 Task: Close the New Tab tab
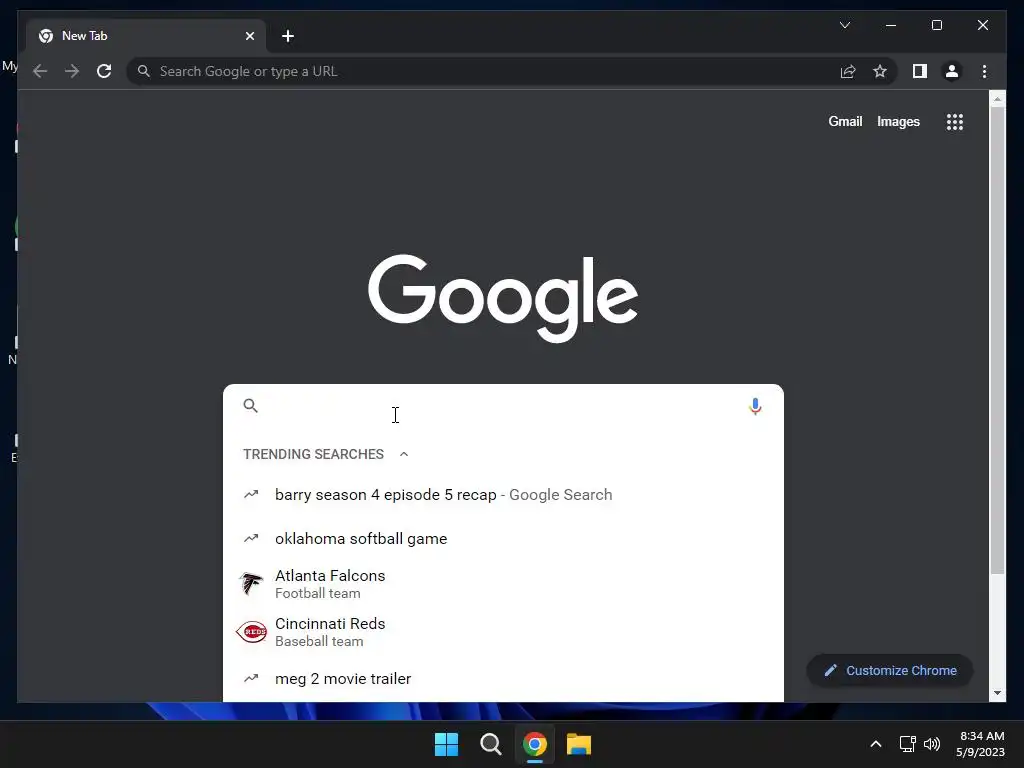pyautogui.click(x=249, y=36)
